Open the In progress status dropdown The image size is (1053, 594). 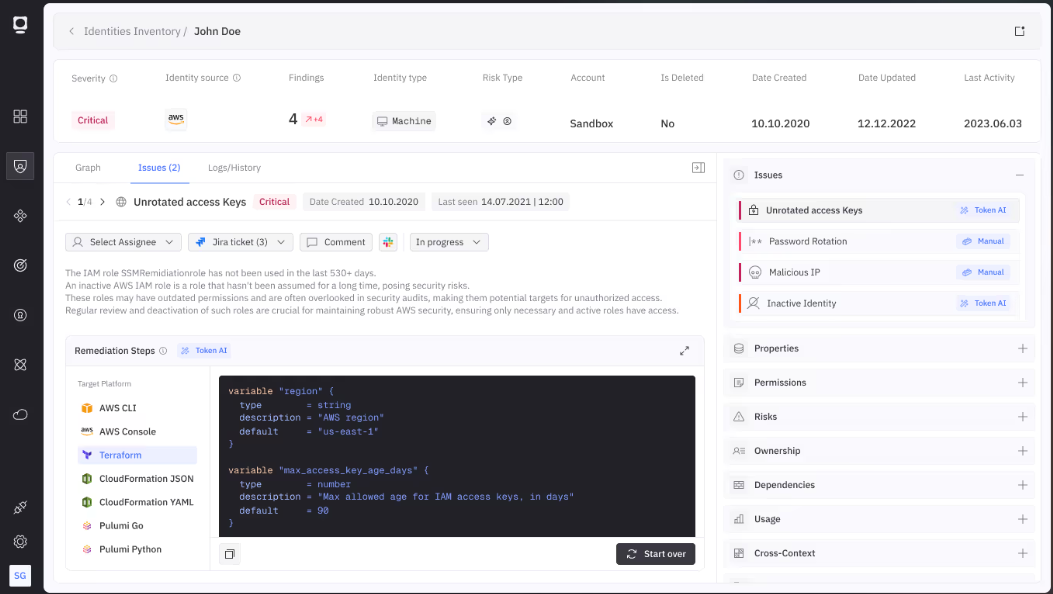click(449, 242)
